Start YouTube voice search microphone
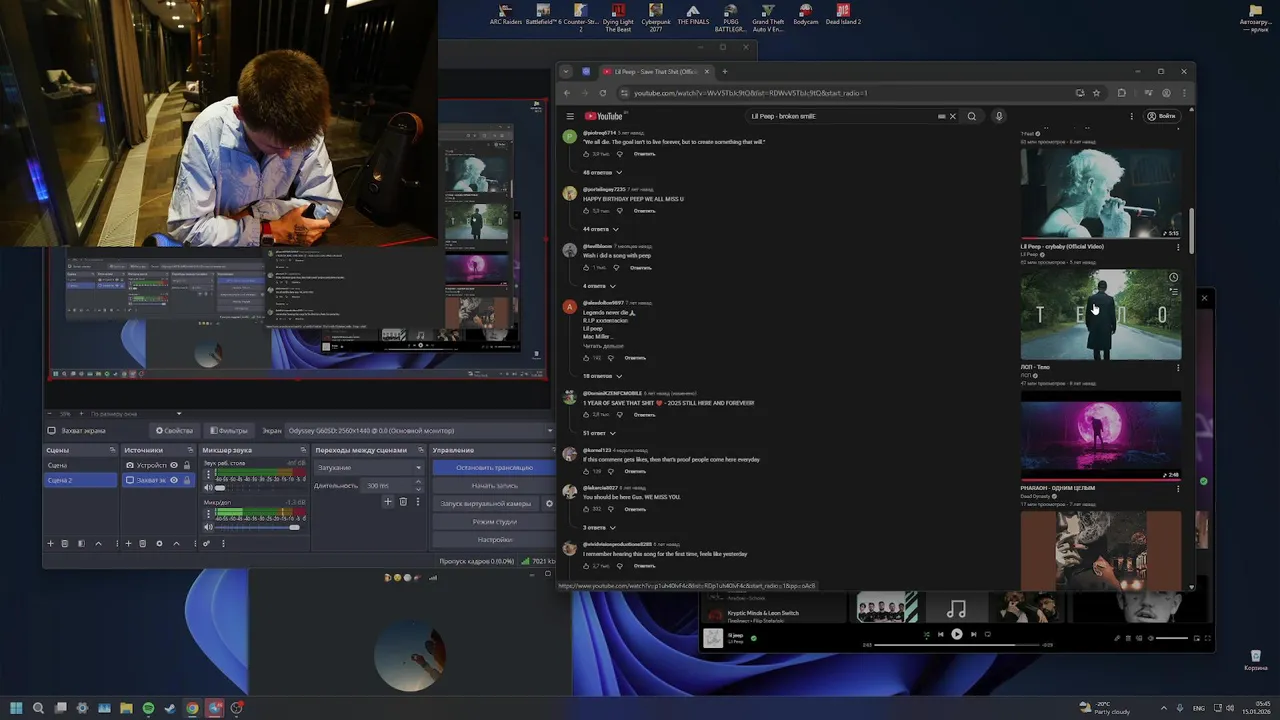Image resolution: width=1280 pixels, height=720 pixels. [998, 116]
